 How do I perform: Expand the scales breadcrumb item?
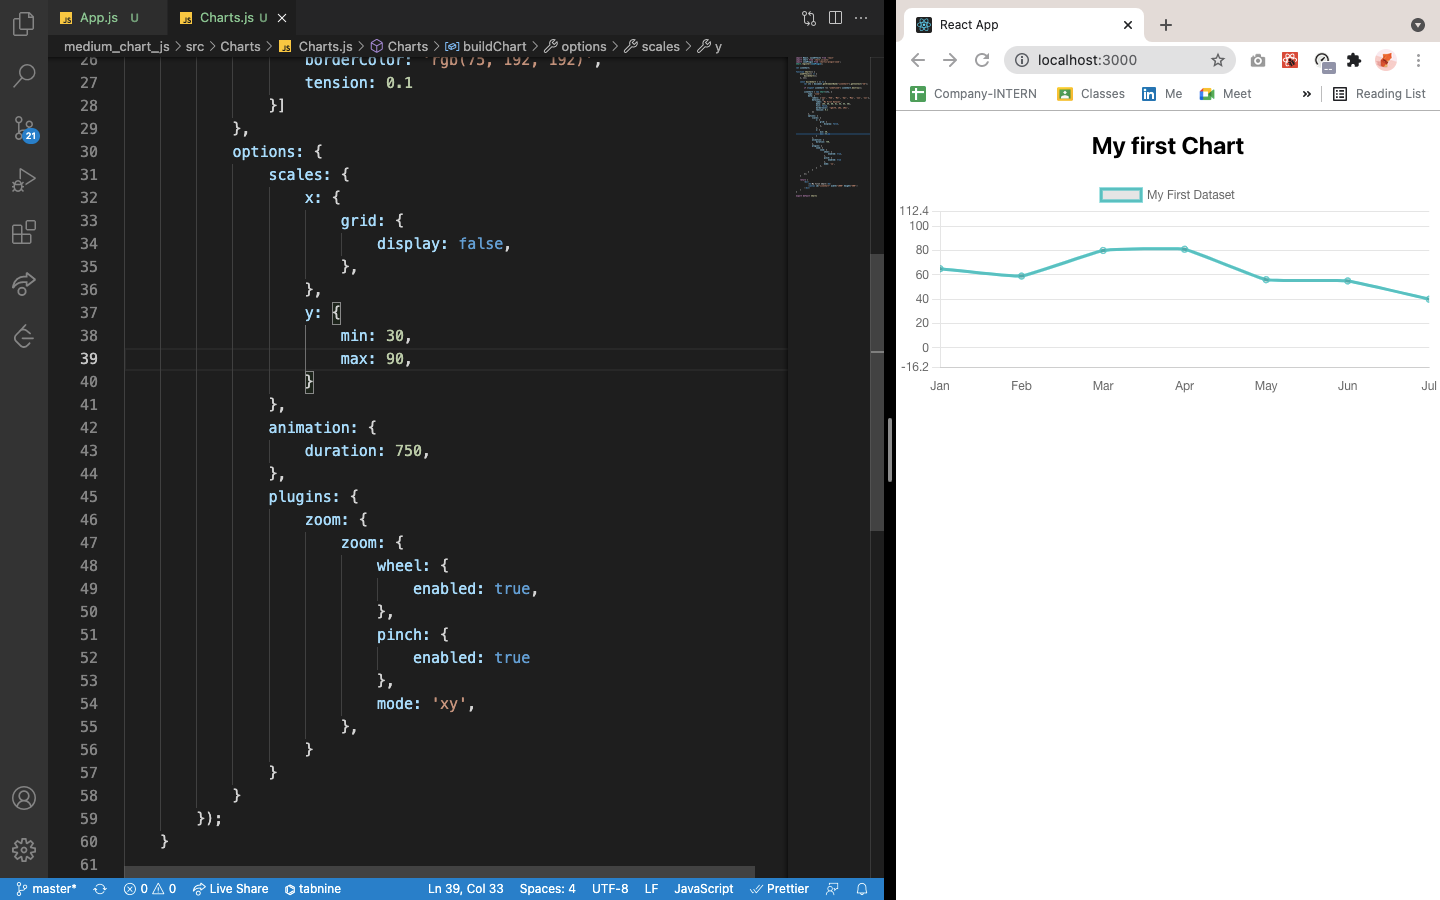(659, 46)
